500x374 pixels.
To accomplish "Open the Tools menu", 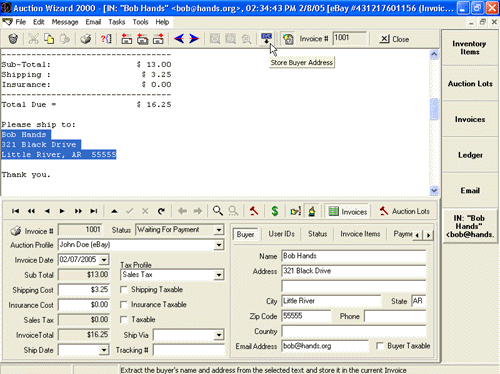I will [140, 22].
